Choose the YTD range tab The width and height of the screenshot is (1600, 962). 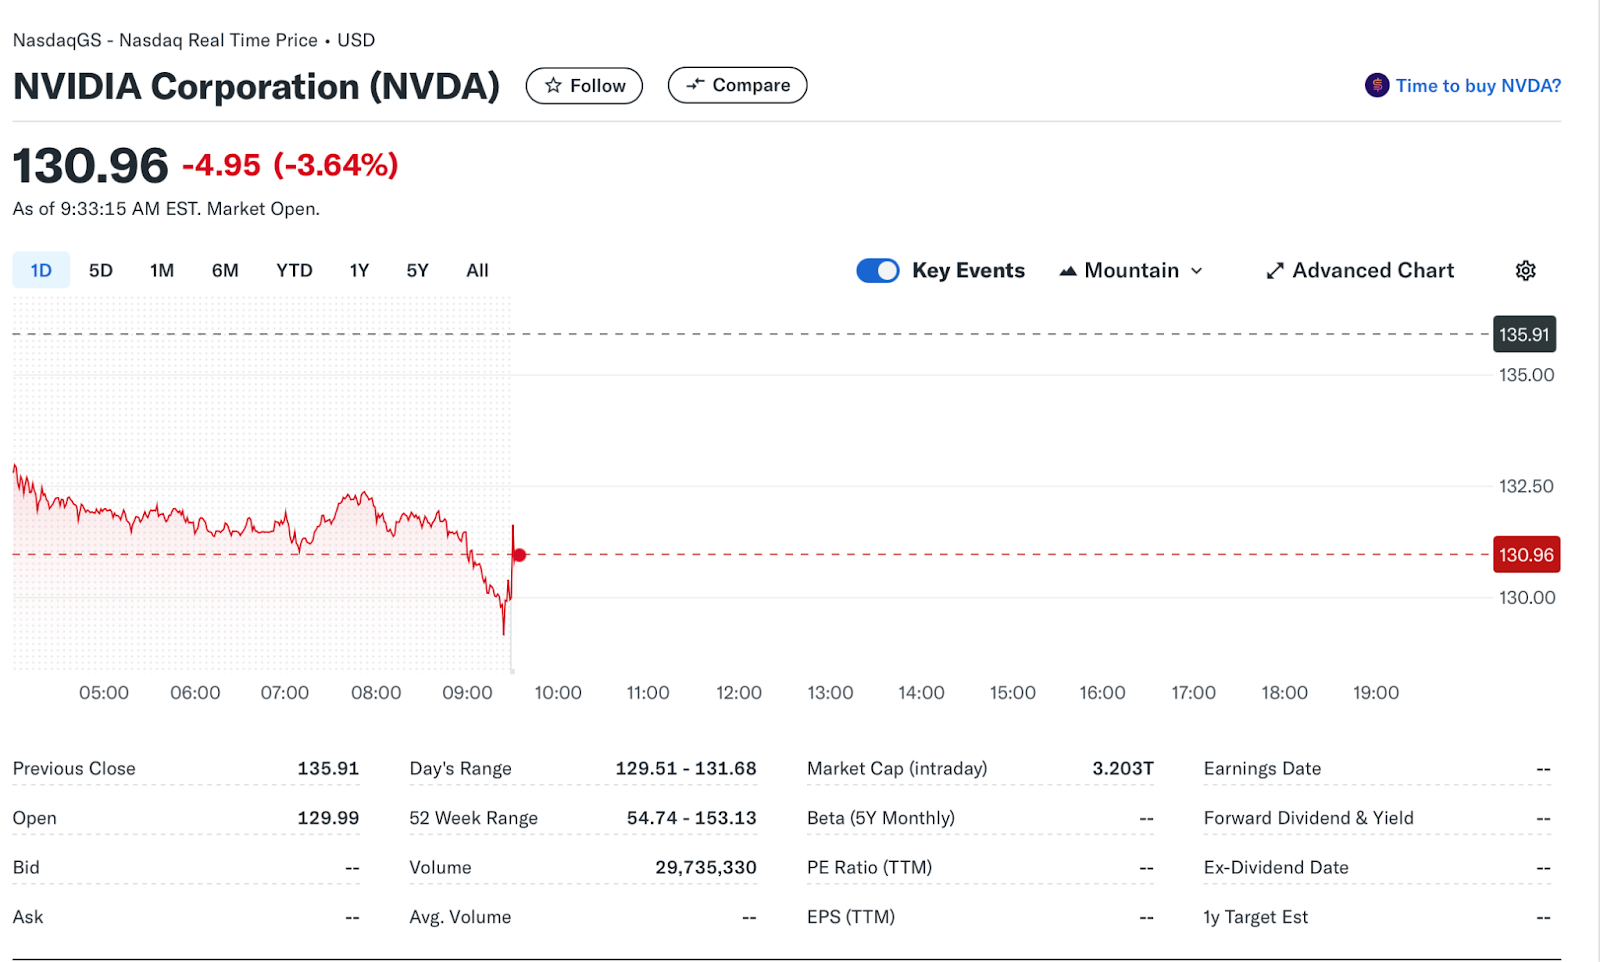tap(294, 270)
